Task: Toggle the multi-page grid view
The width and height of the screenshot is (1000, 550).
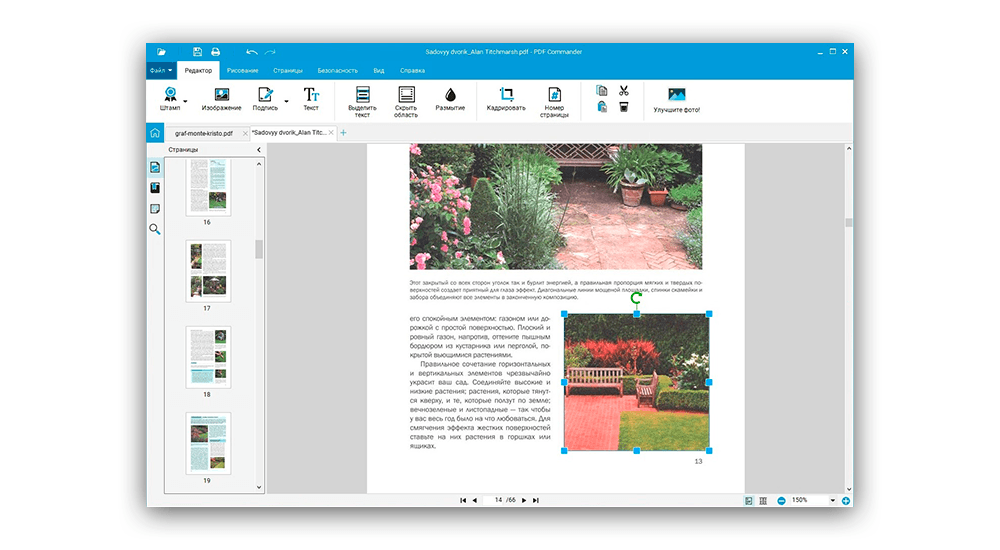Action: click(762, 499)
